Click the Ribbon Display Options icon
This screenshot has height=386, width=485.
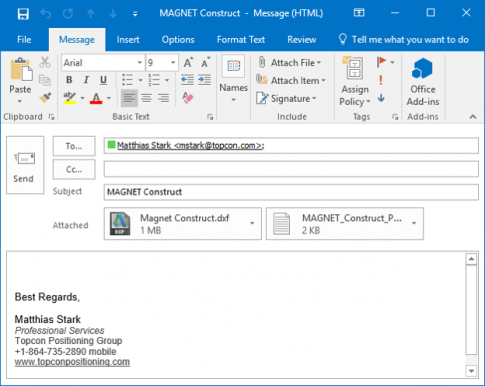pos(359,13)
